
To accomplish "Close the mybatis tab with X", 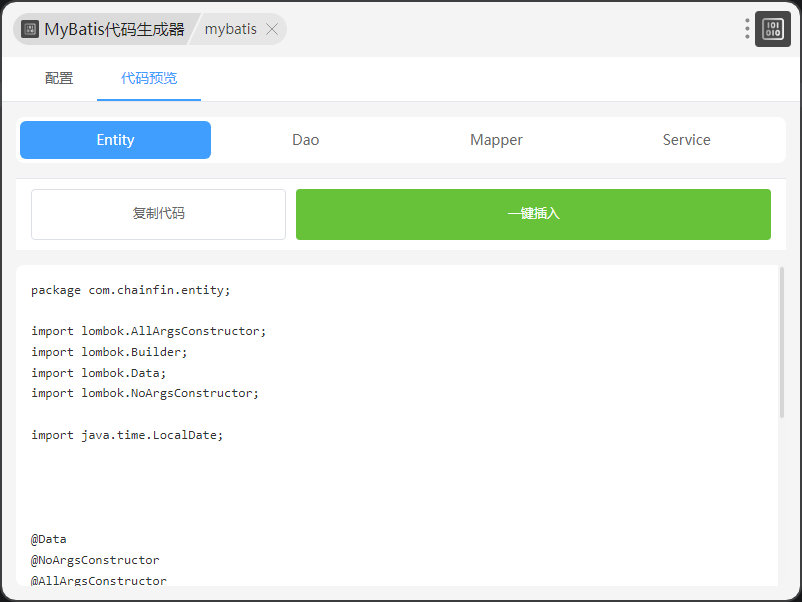I will tap(272, 29).
